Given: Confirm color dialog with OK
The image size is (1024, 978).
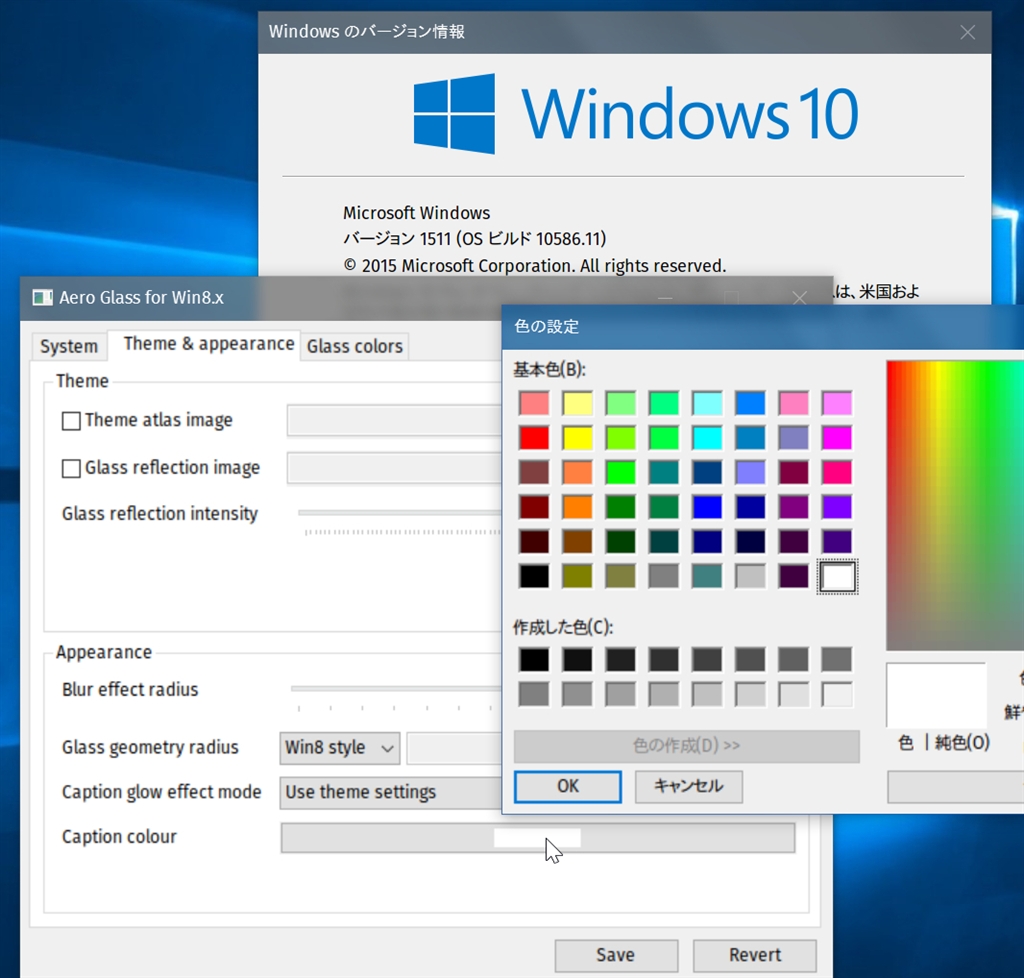Looking at the screenshot, I should (x=568, y=786).
